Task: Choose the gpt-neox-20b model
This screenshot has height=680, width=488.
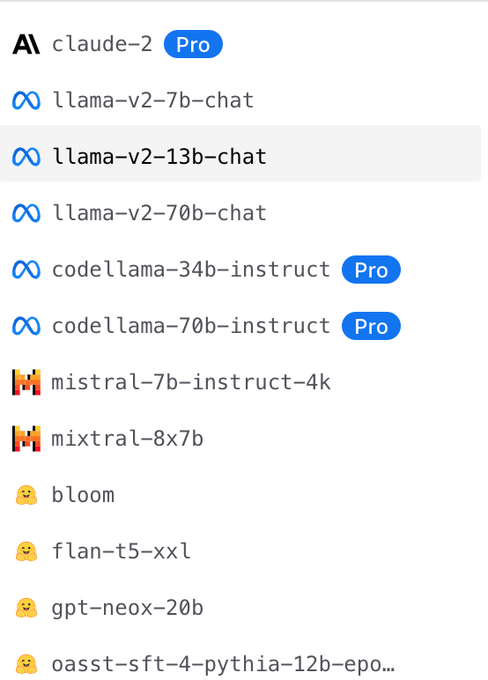Action: (x=240, y=608)
